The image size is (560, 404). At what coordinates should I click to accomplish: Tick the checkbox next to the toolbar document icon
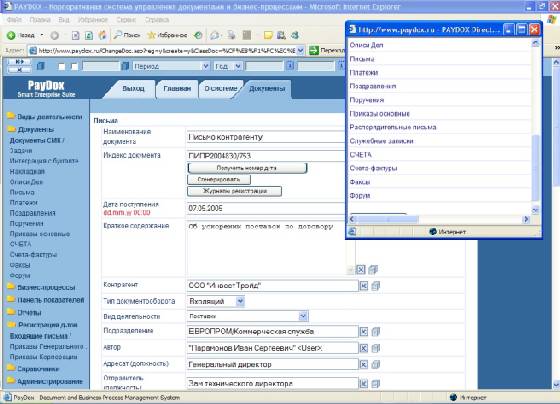(x=62, y=66)
